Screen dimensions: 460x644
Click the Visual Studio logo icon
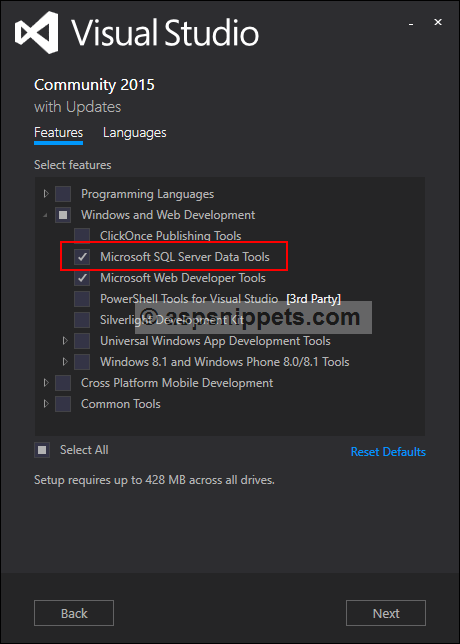point(36,32)
